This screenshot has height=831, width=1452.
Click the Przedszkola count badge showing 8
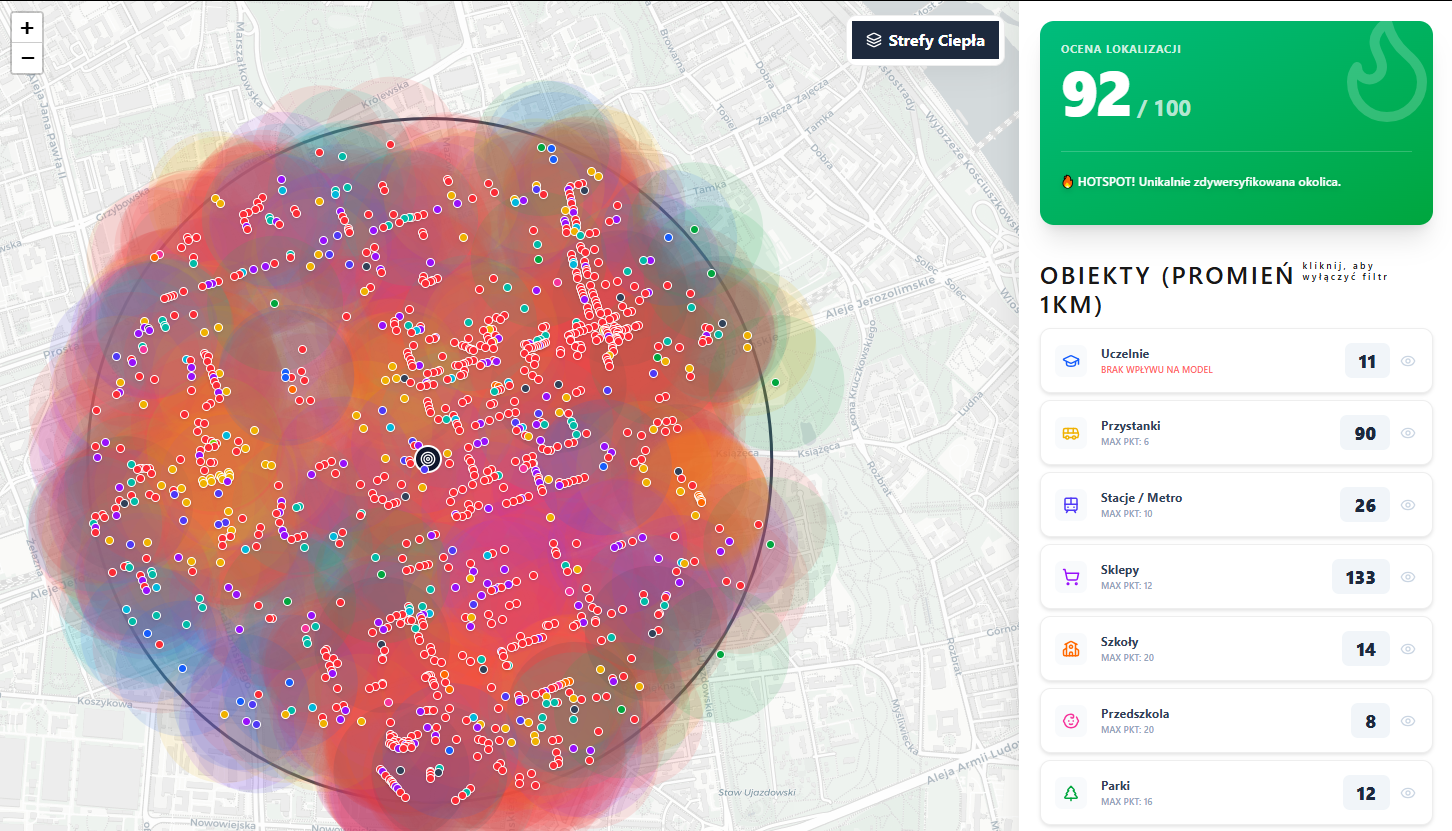tap(1369, 721)
